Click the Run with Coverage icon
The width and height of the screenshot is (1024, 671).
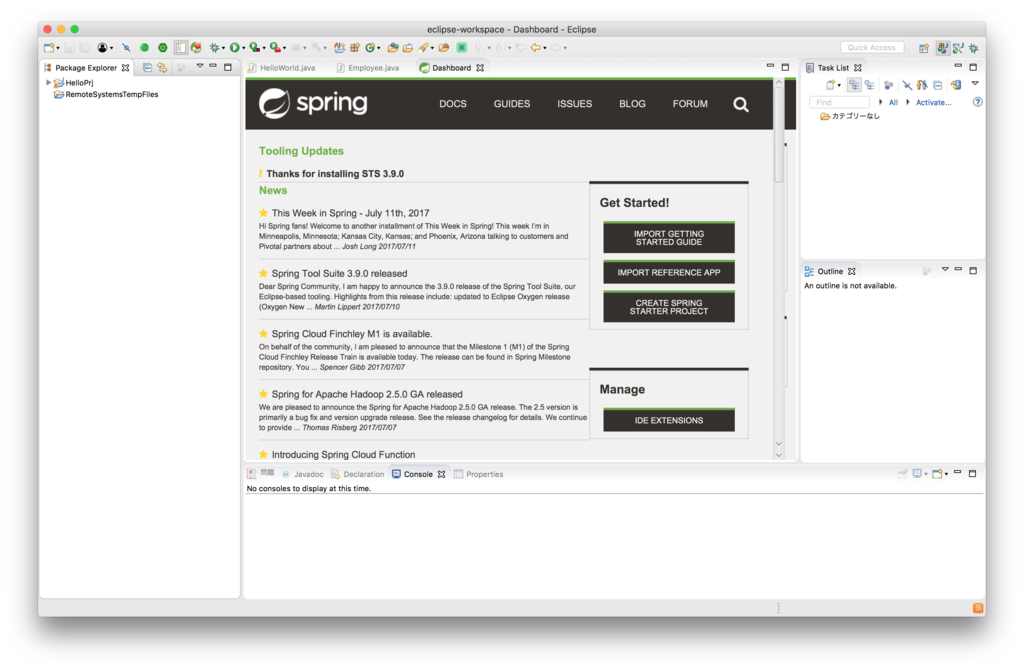pos(254,48)
